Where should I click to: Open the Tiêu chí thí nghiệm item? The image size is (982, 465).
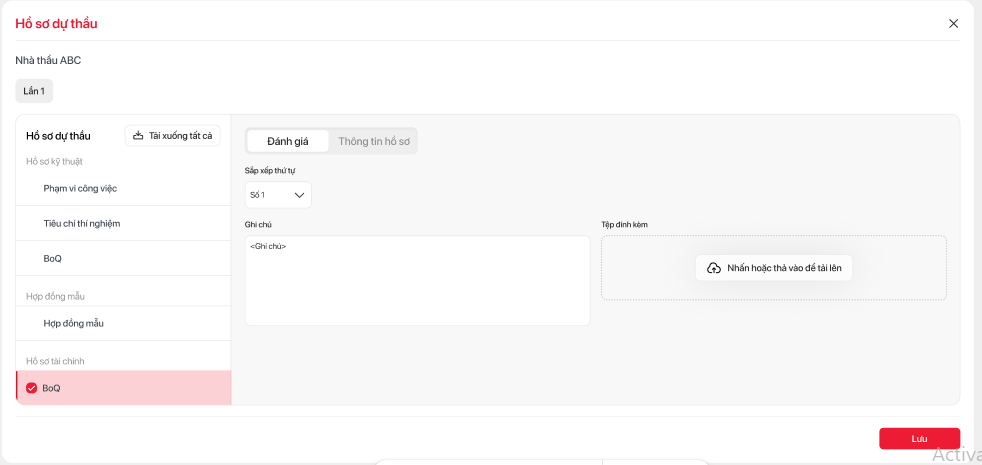[82, 223]
